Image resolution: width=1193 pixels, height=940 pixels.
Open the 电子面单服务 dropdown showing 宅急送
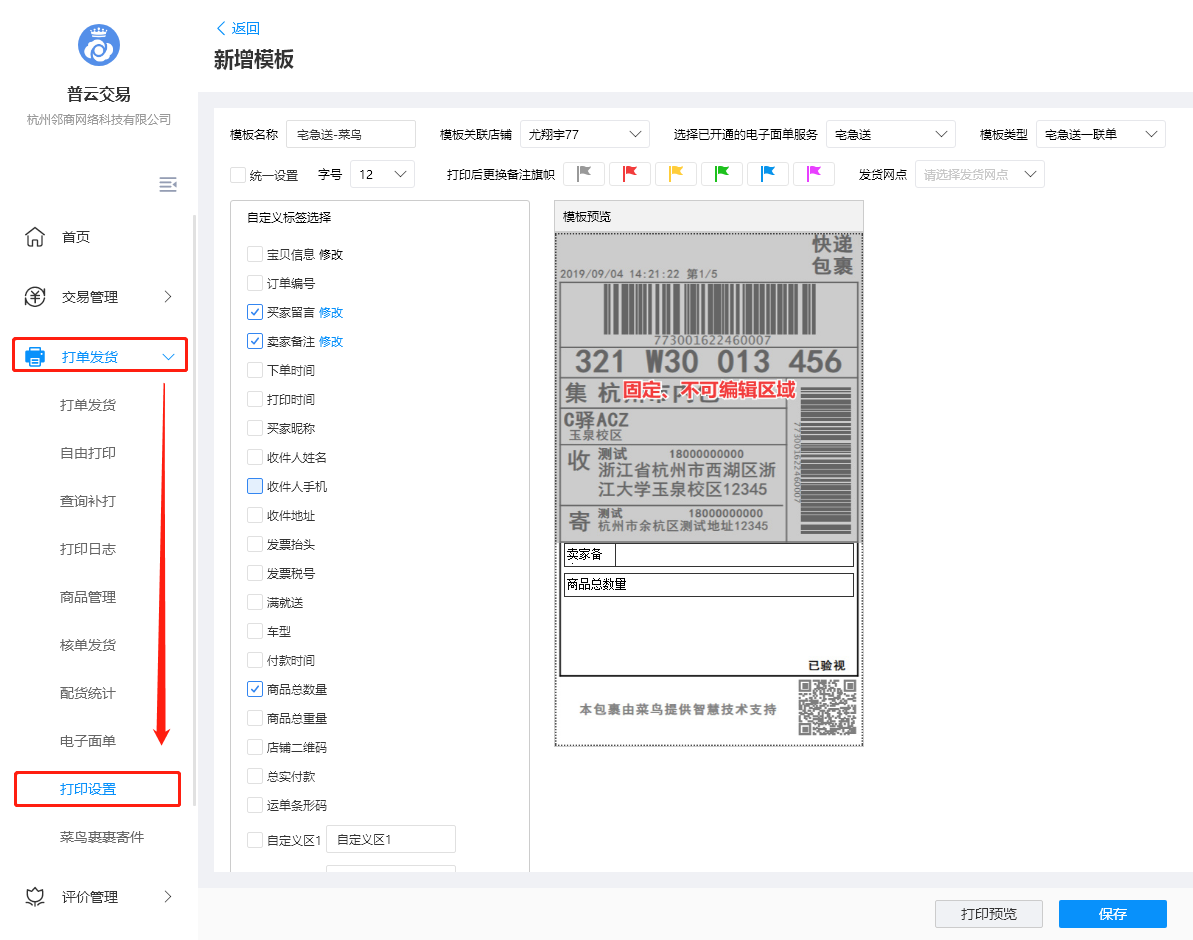tap(890, 134)
